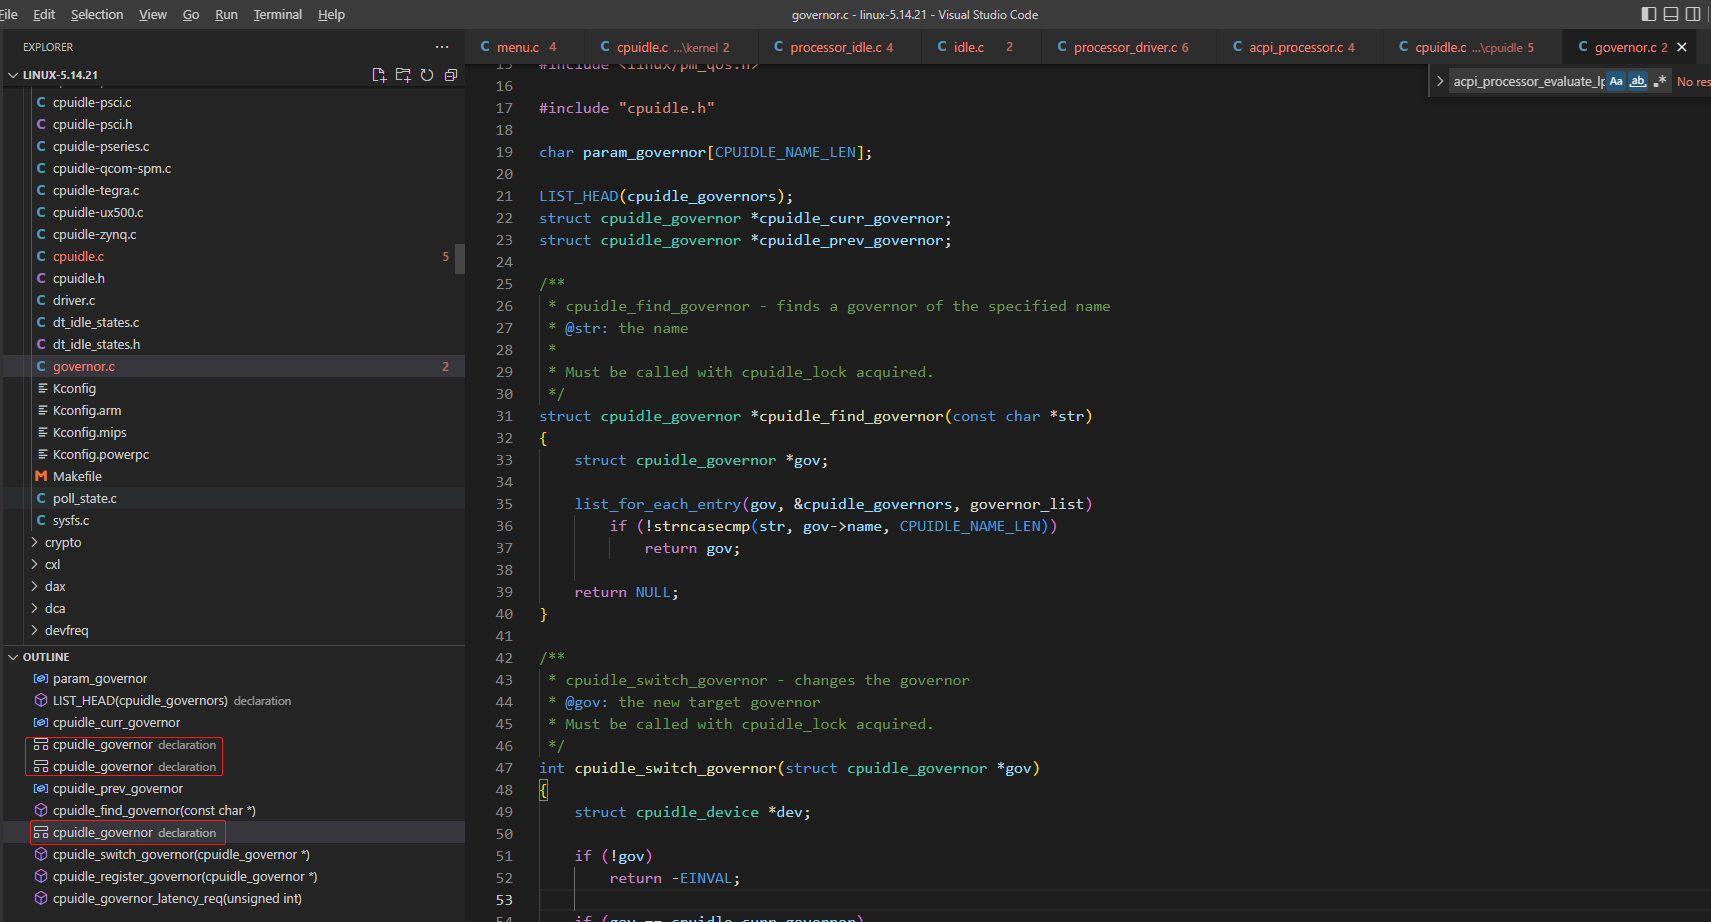The height and width of the screenshot is (922, 1711).
Task: Open the Kconfig.arm file
Action: click(90, 410)
